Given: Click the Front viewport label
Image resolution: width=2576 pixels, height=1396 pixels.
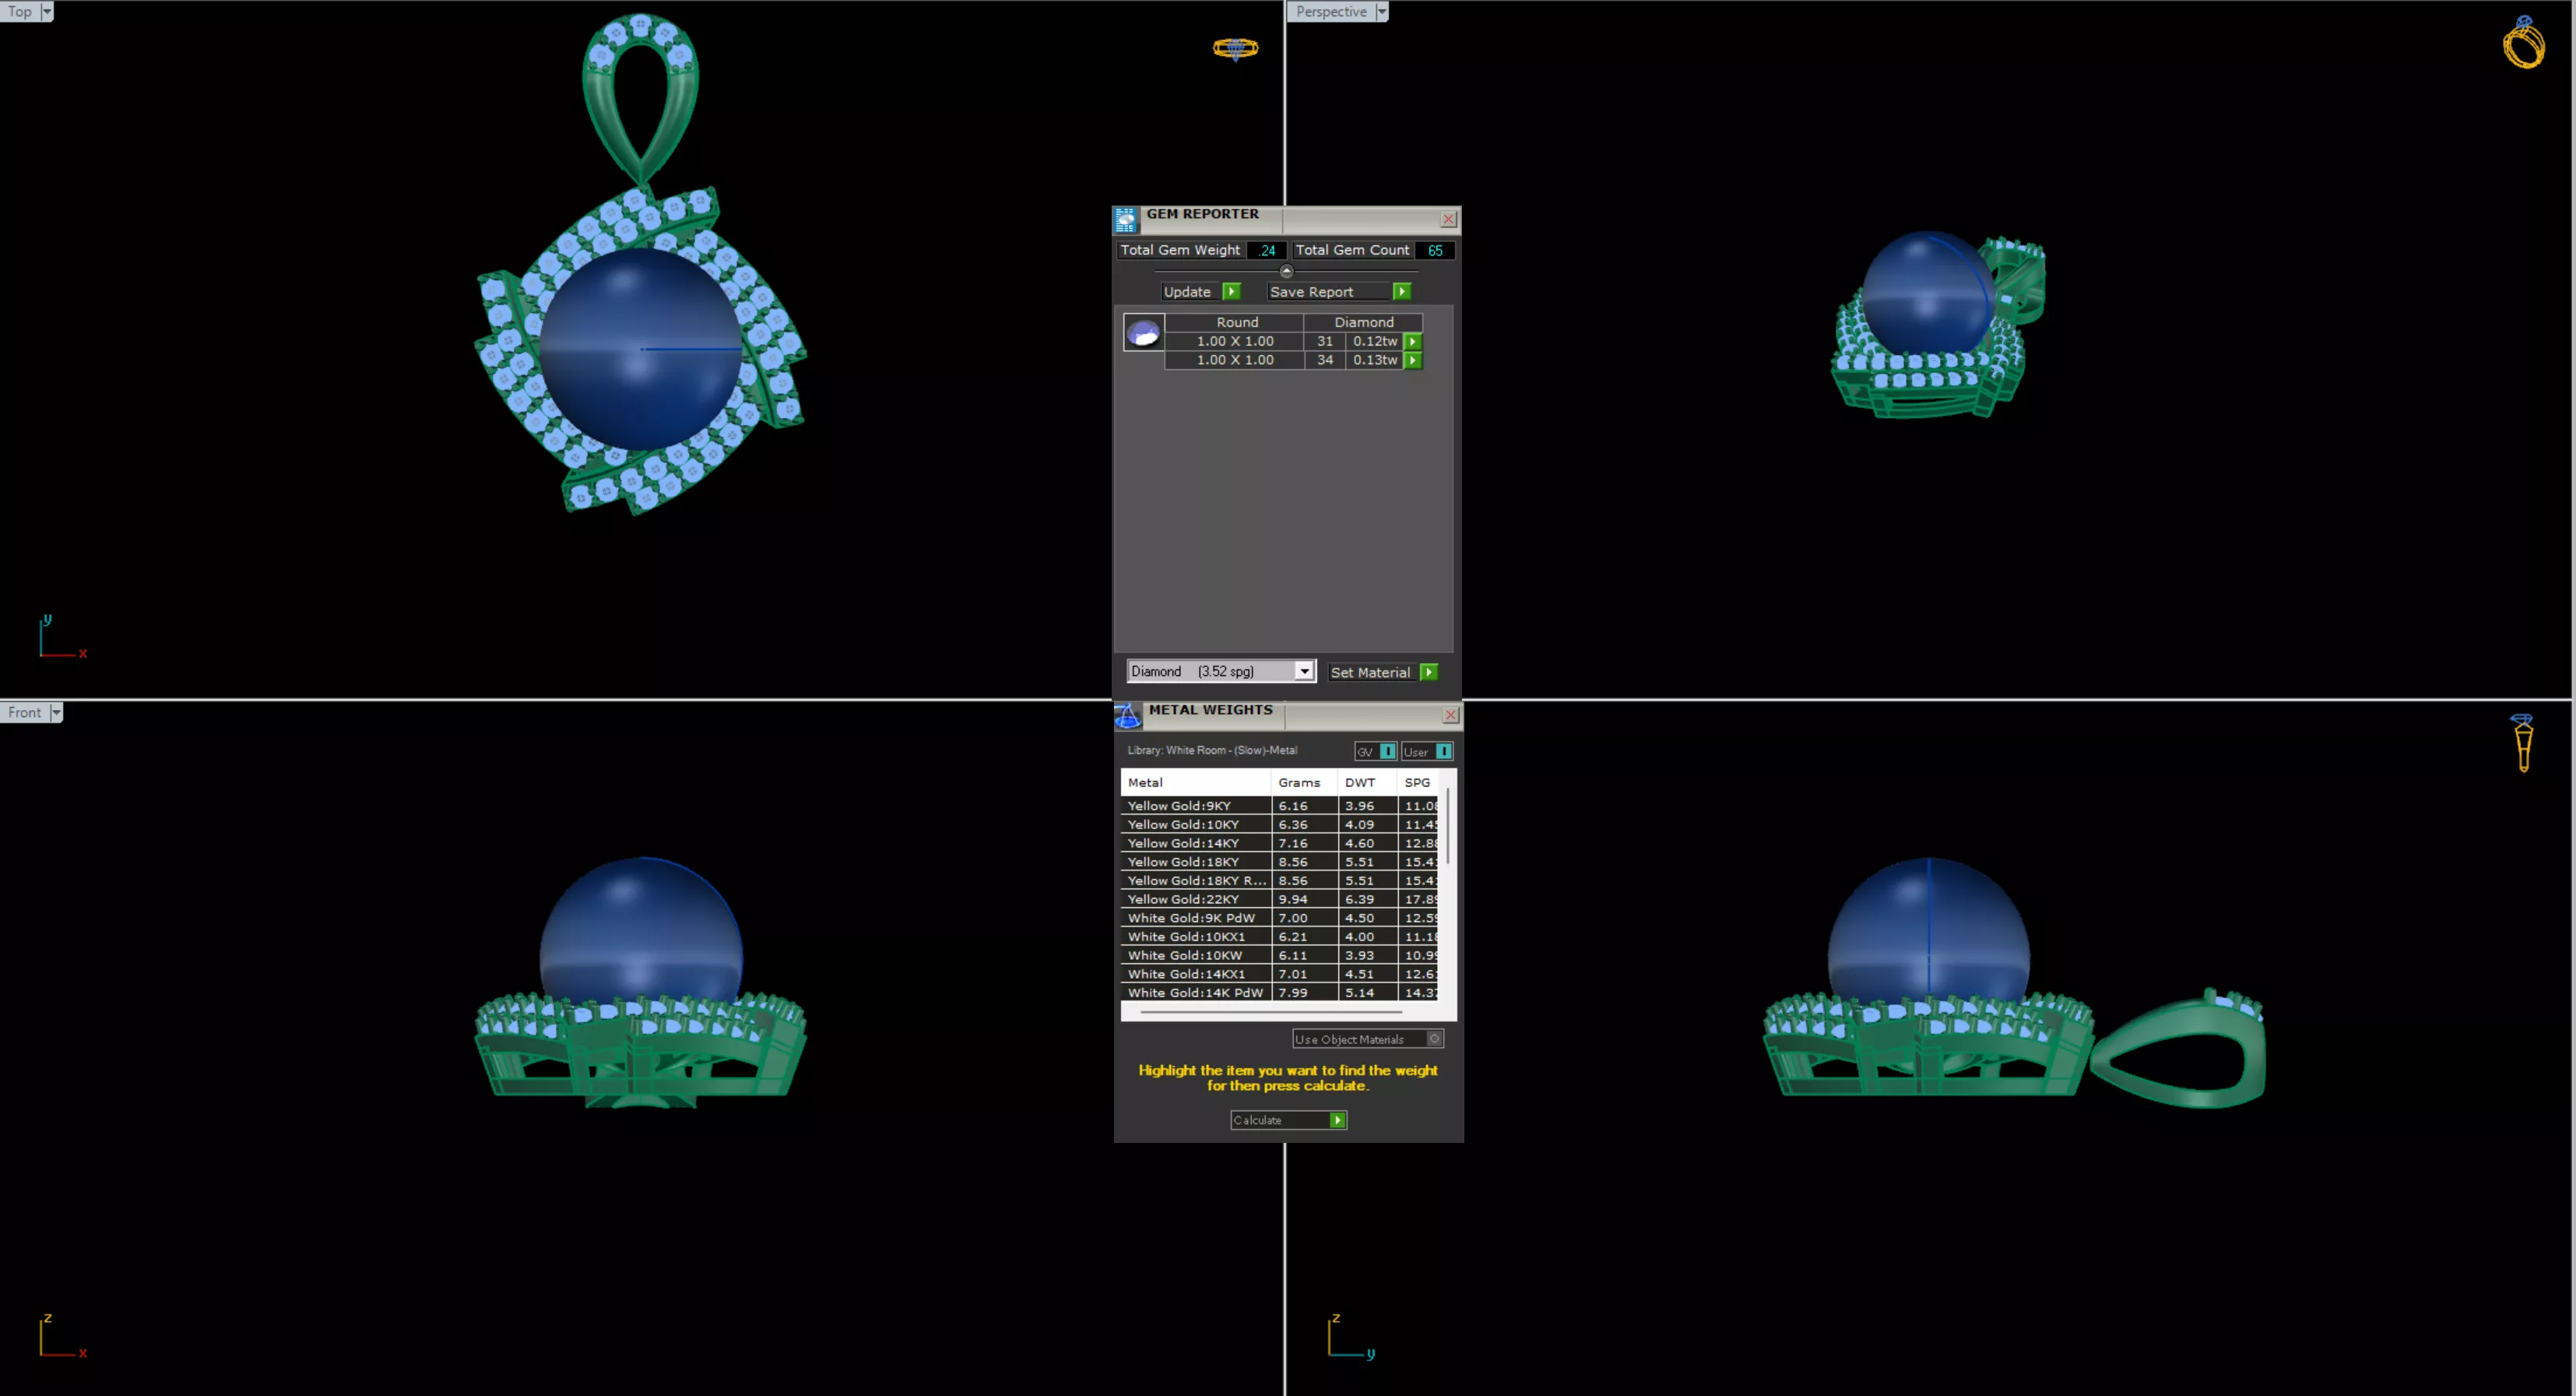Looking at the screenshot, I should click(24, 712).
